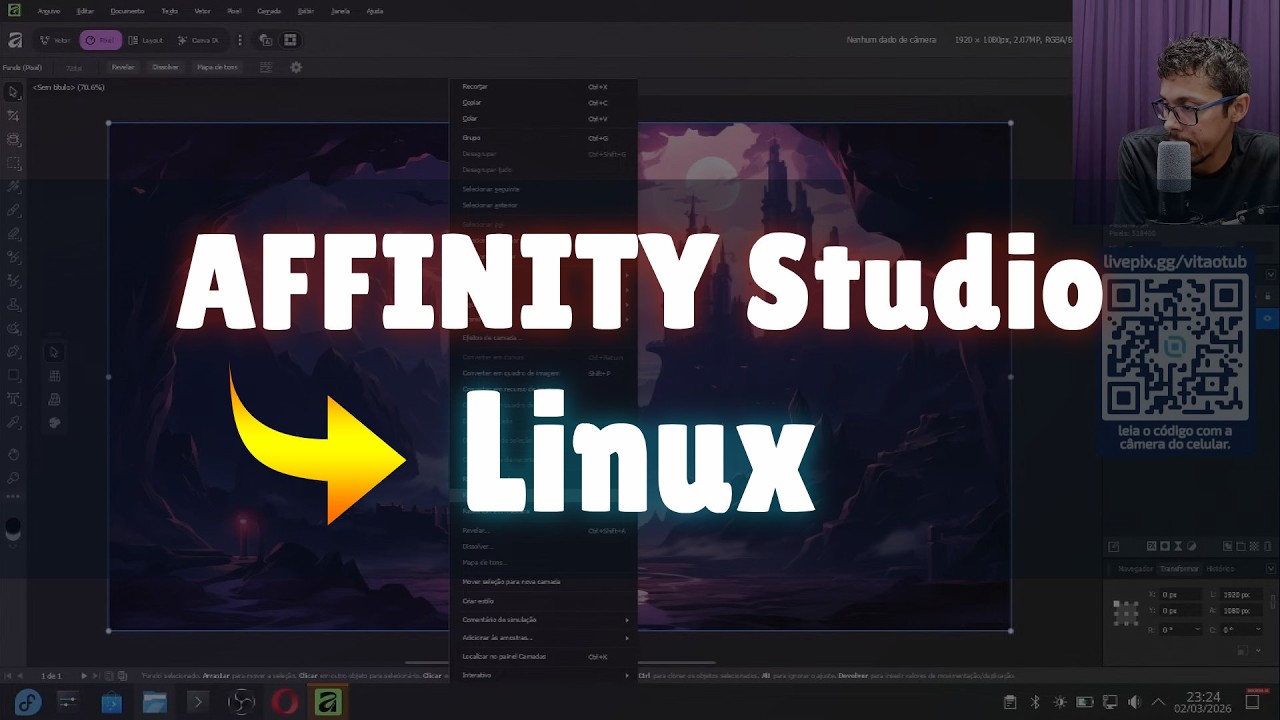Viewport: 1280px width, 720px height.
Task: Open the Ajuda menu
Action: [x=375, y=11]
